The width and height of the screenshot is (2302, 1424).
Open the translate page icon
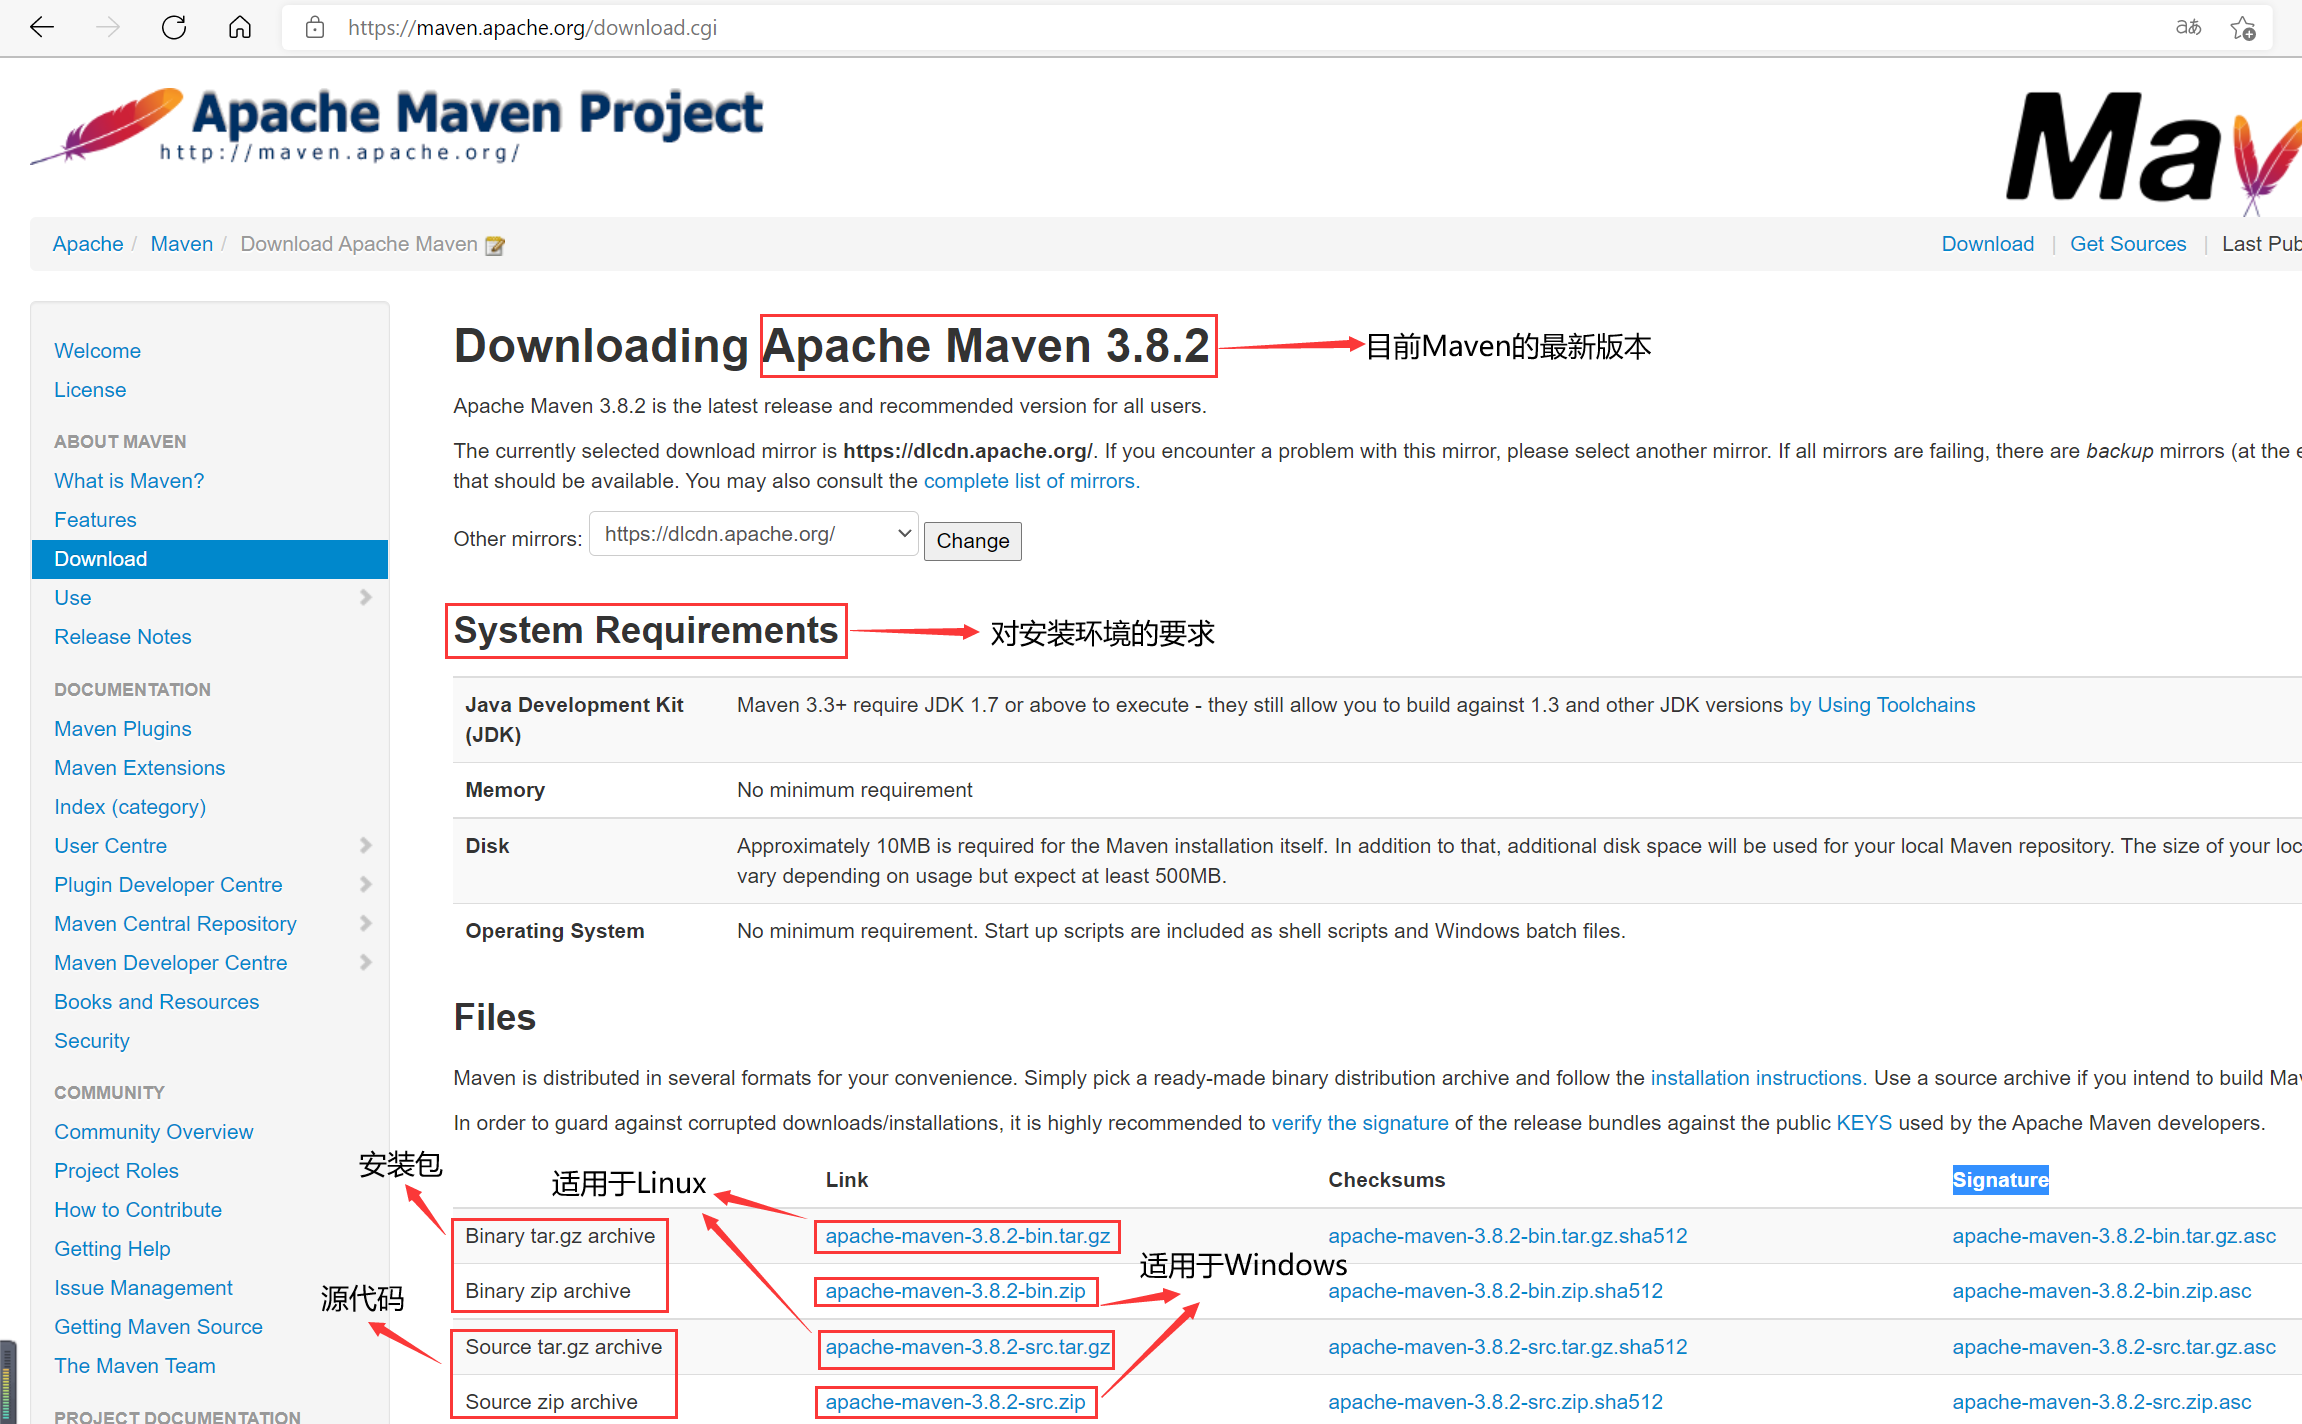pos(2188,27)
